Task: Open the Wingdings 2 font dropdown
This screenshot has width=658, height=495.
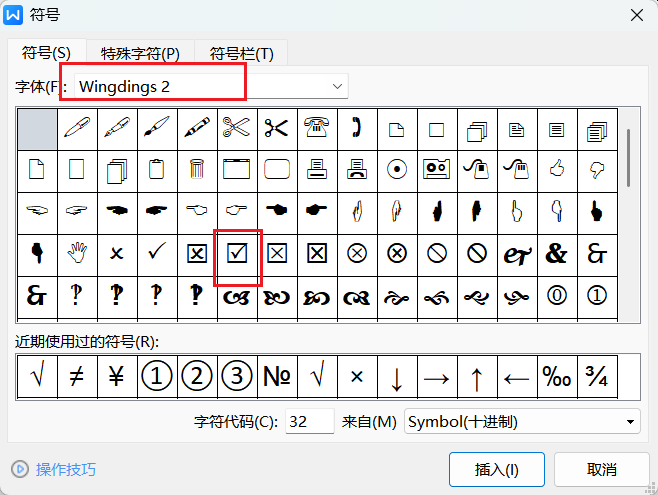Action: tap(338, 87)
